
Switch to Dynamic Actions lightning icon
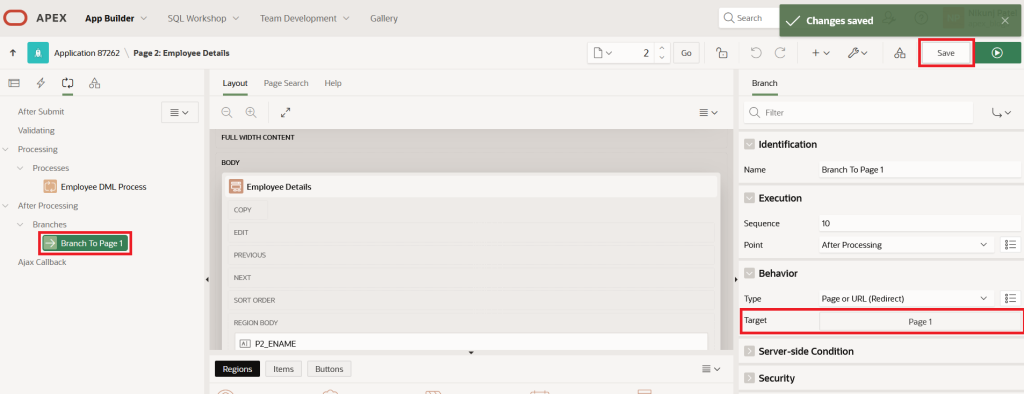tap(40, 83)
